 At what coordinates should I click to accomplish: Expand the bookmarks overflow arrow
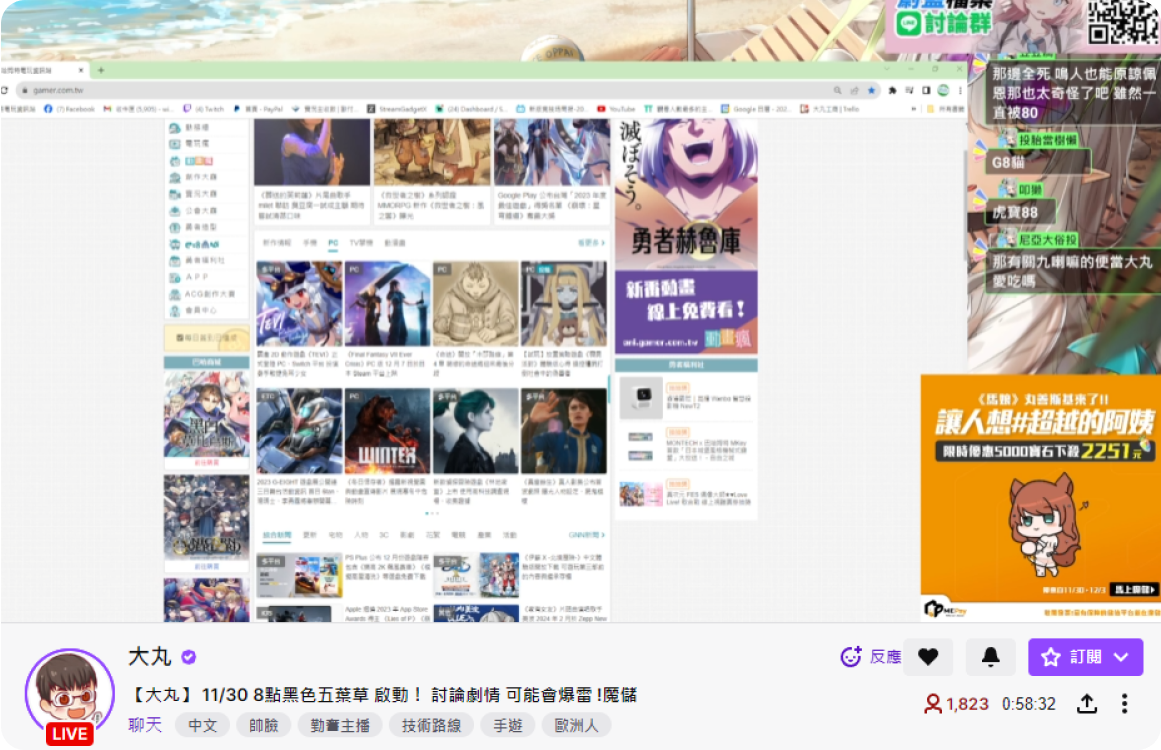click(x=914, y=109)
